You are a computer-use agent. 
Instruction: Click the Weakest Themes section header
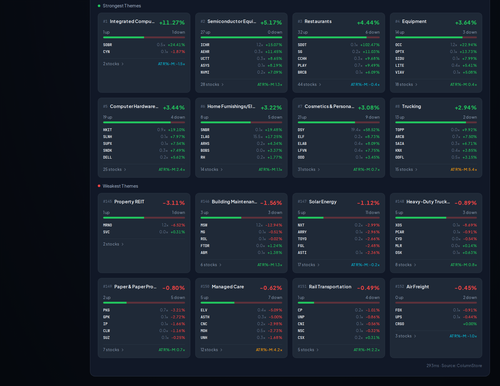tap(120, 186)
